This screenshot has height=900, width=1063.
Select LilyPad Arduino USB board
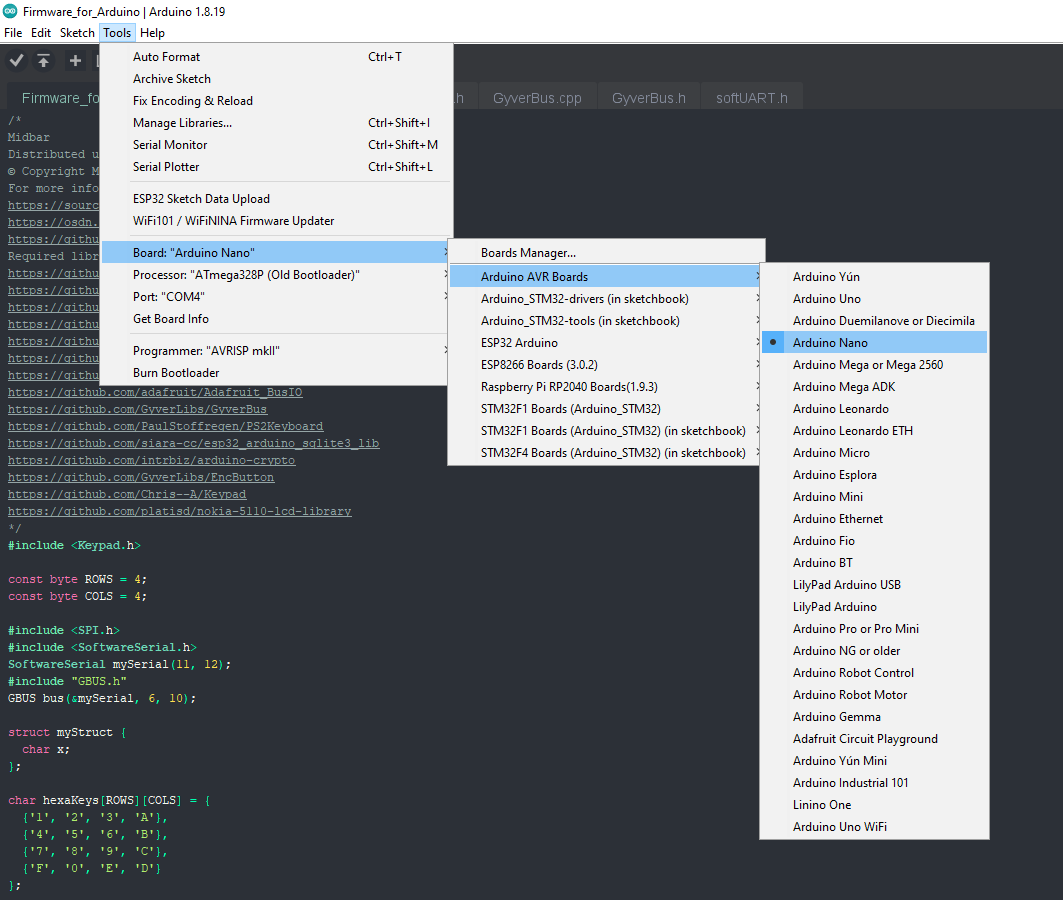click(x=874, y=585)
